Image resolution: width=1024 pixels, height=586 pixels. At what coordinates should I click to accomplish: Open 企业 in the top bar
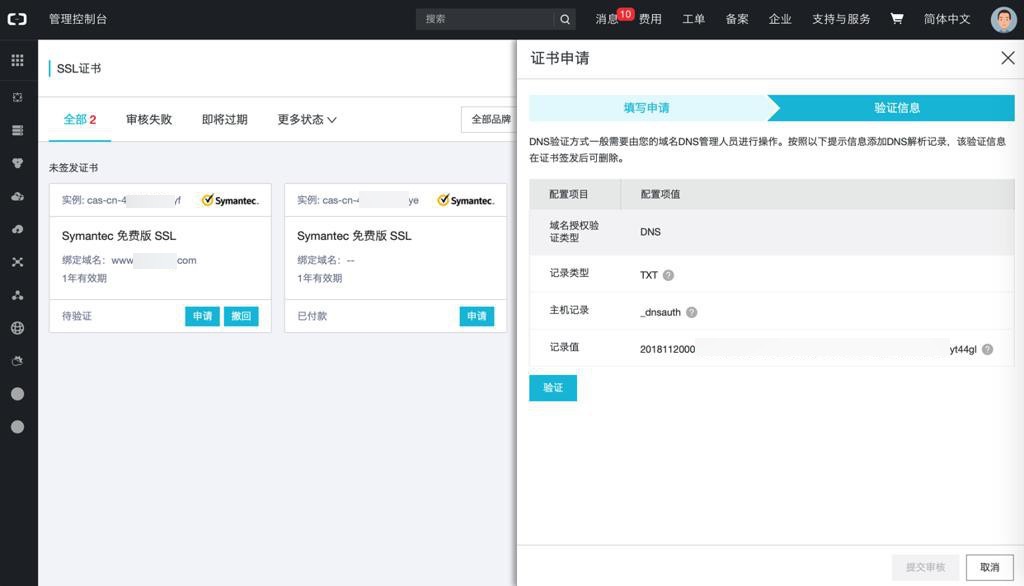780,19
